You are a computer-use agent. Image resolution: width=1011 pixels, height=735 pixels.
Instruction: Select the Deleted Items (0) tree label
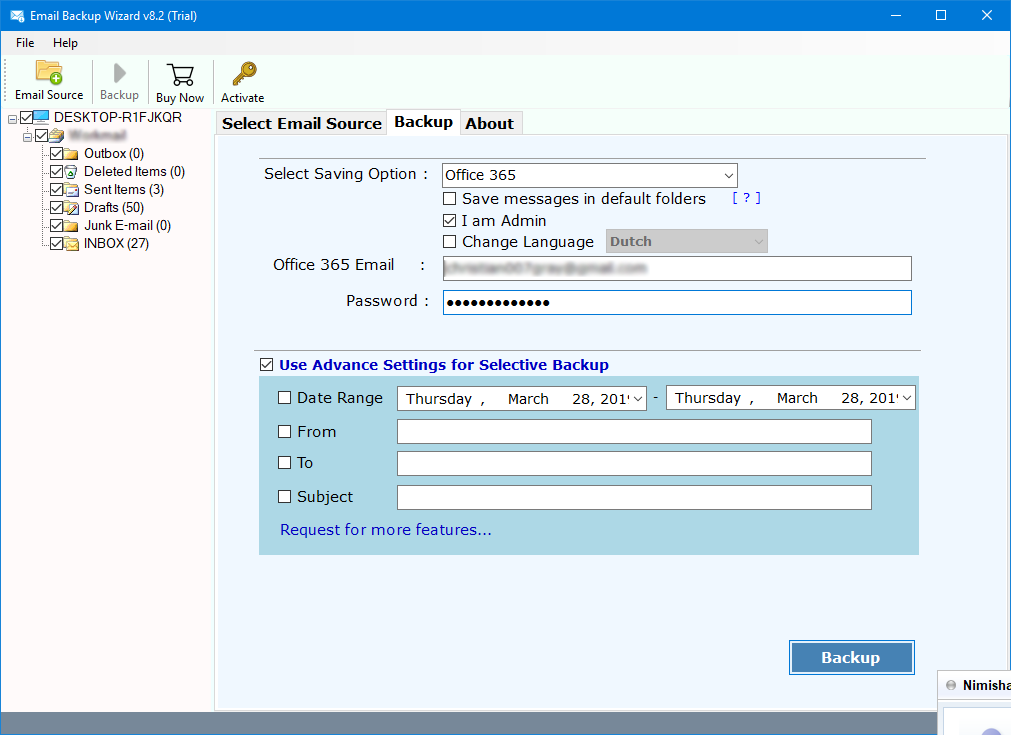point(135,172)
